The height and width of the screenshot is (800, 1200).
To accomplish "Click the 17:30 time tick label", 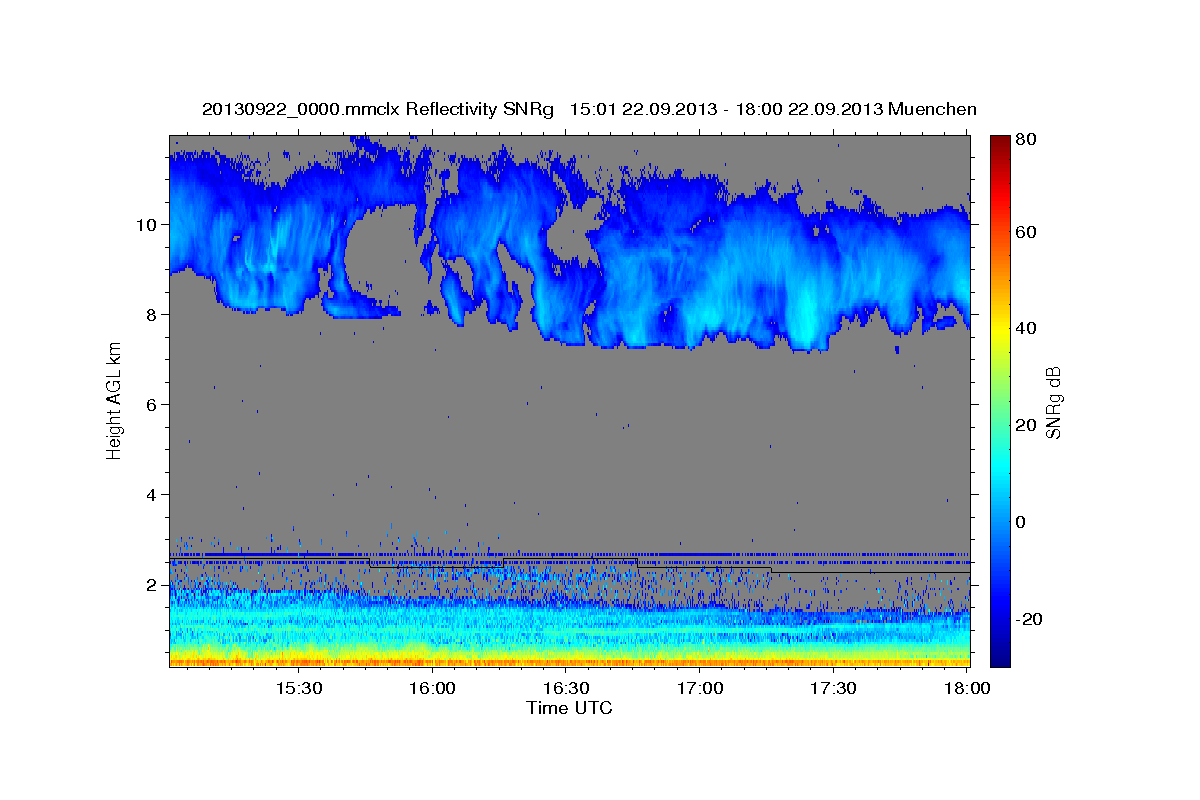I will point(833,689).
